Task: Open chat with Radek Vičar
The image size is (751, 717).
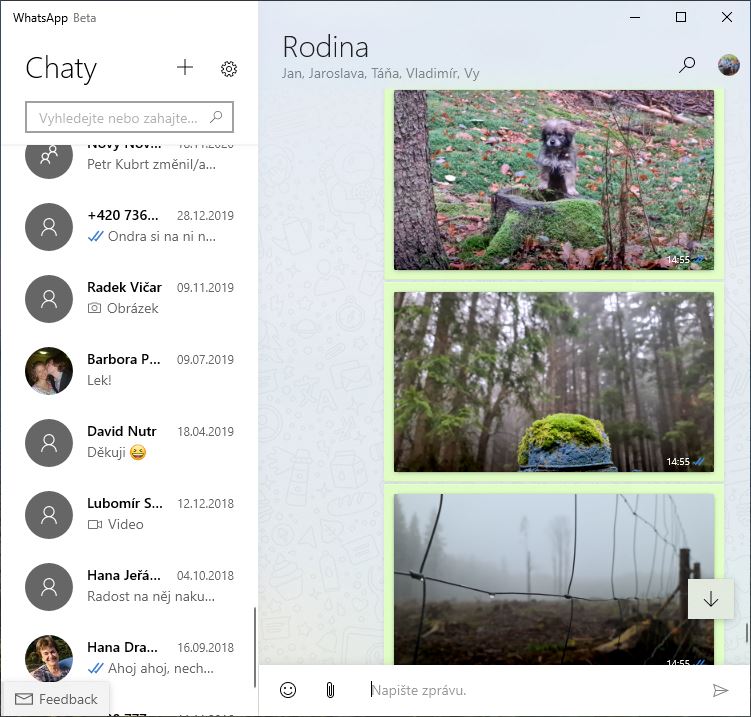Action: (129, 298)
